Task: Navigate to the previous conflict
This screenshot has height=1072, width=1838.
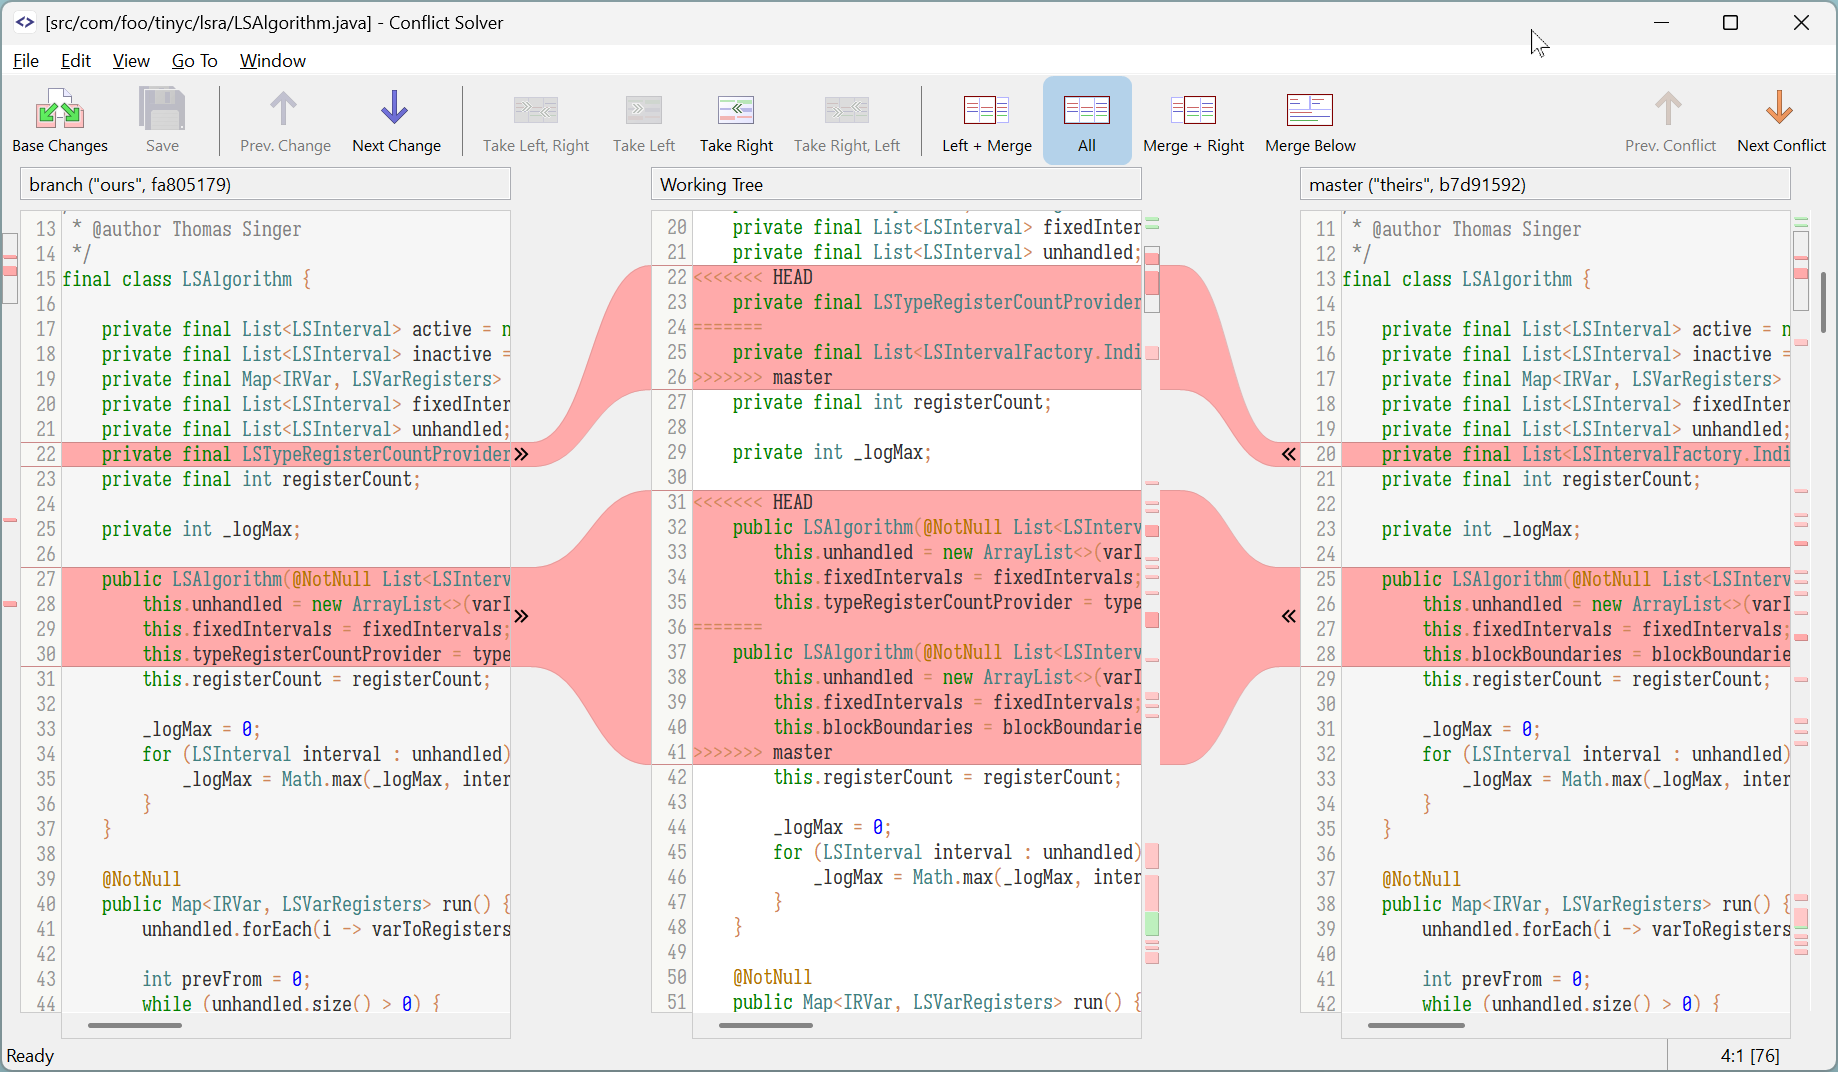Action: click(1669, 118)
